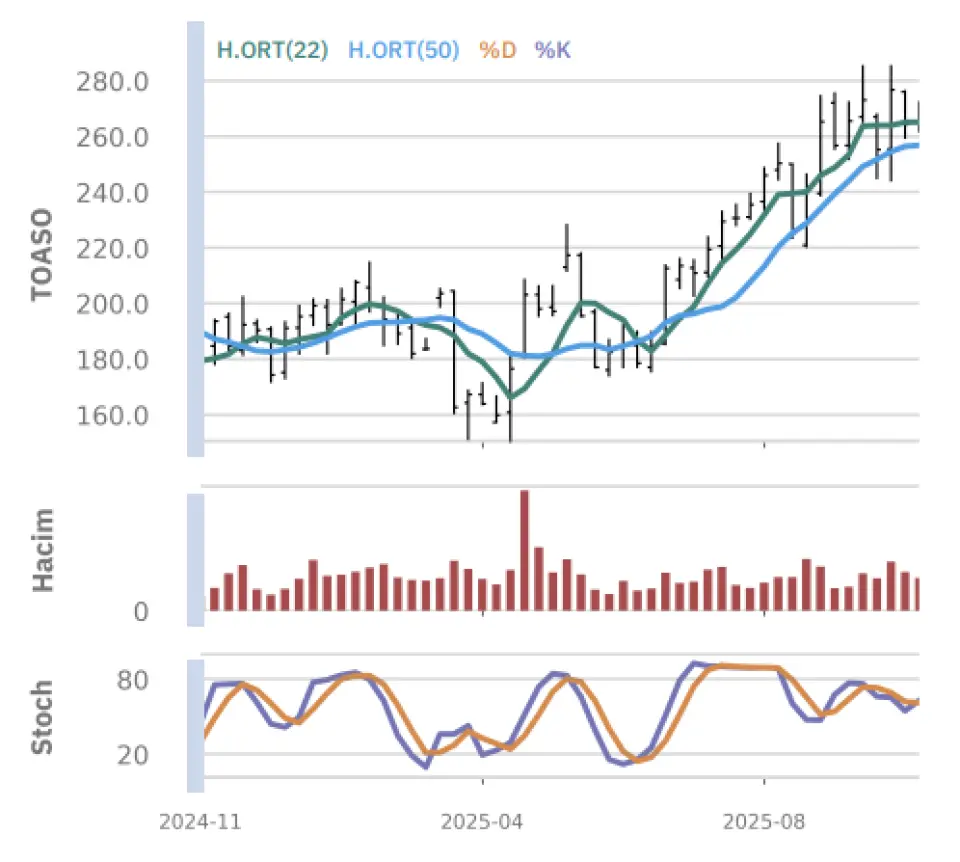Toggle the H.ORT(50) legend entry

click(403, 50)
